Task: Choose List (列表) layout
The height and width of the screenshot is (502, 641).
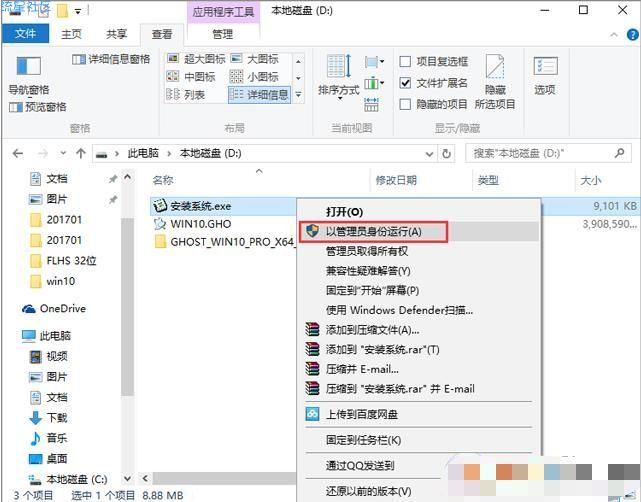Action: [185, 94]
